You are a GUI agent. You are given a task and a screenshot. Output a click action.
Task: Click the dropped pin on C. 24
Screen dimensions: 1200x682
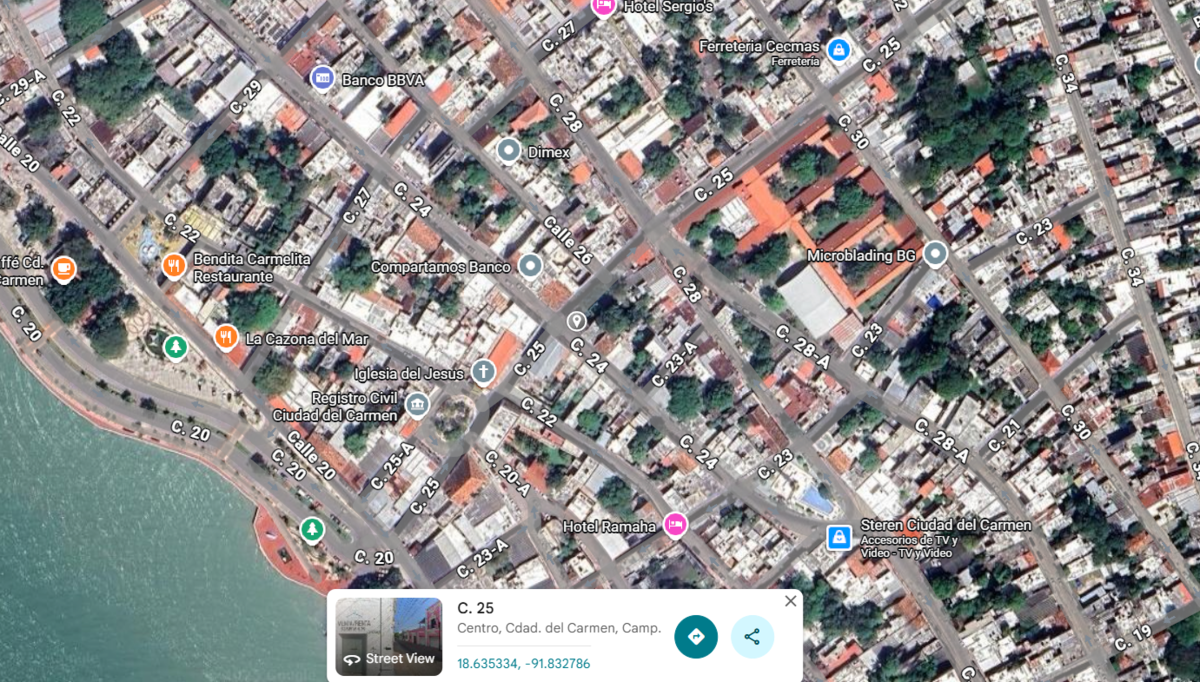click(576, 320)
